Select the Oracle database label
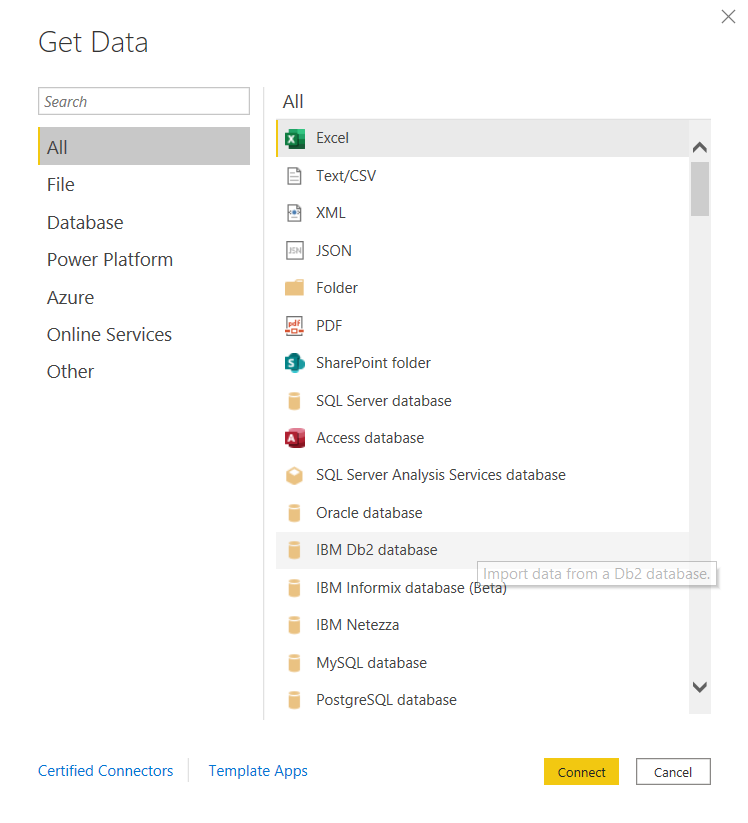Screen dimensions: 748x823 369,513
